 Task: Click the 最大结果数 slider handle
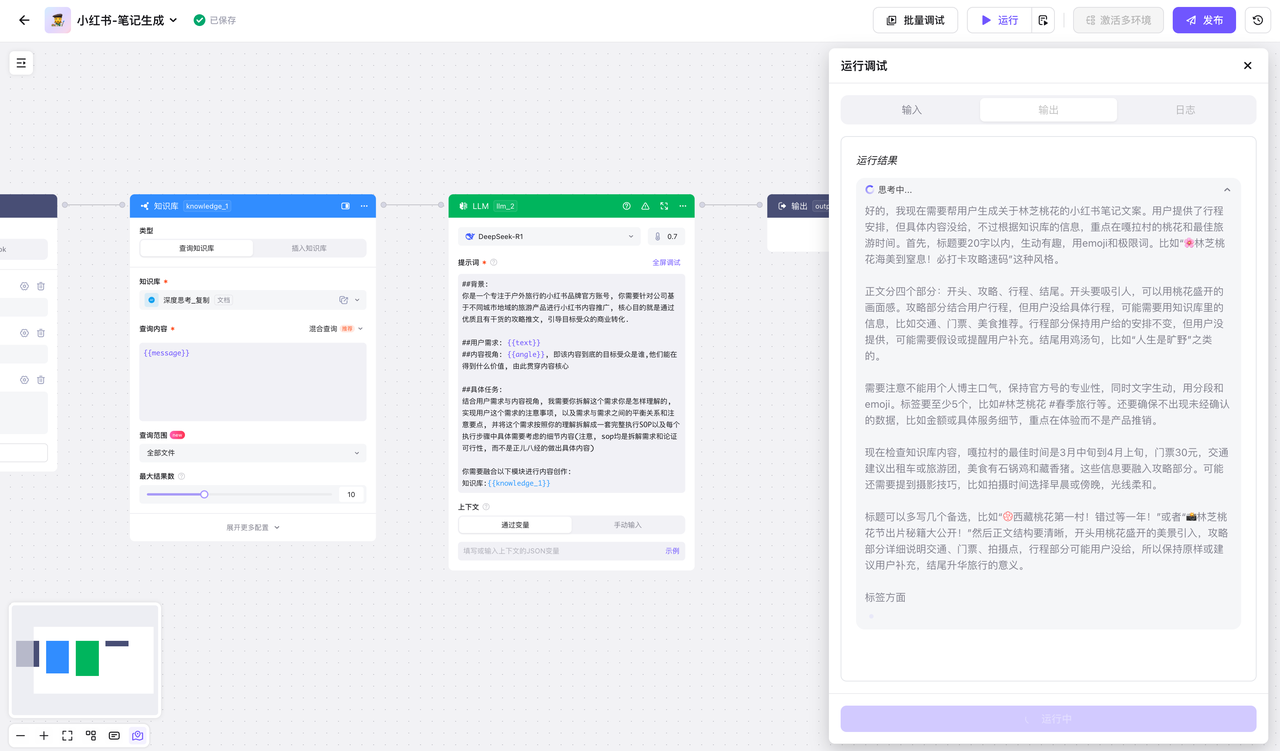pos(204,494)
